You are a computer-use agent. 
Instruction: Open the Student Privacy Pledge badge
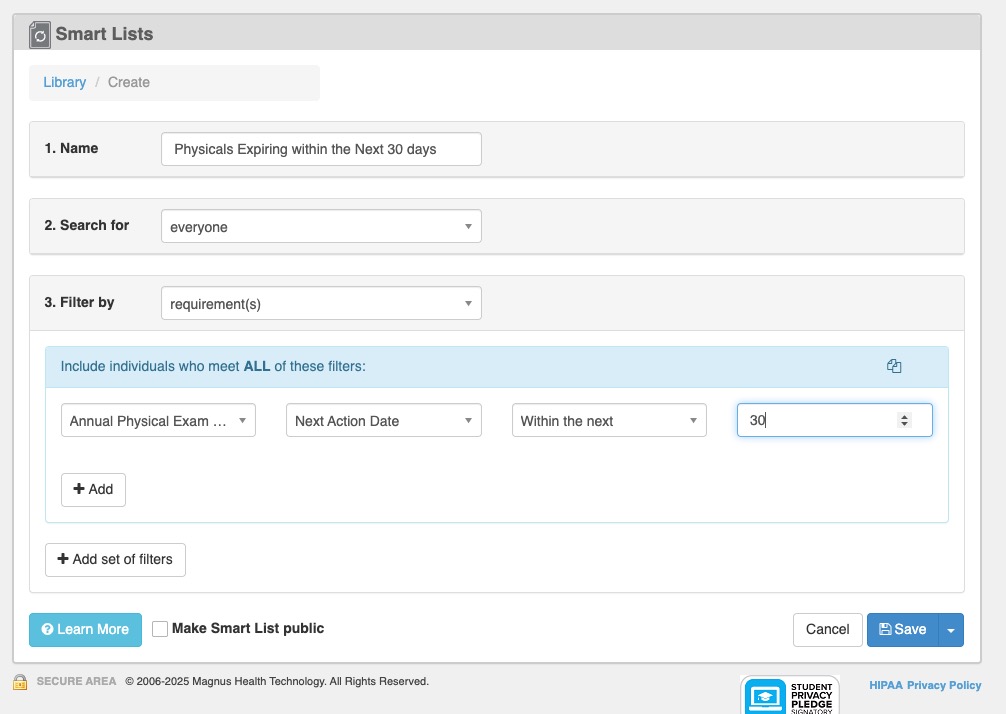(x=789, y=695)
